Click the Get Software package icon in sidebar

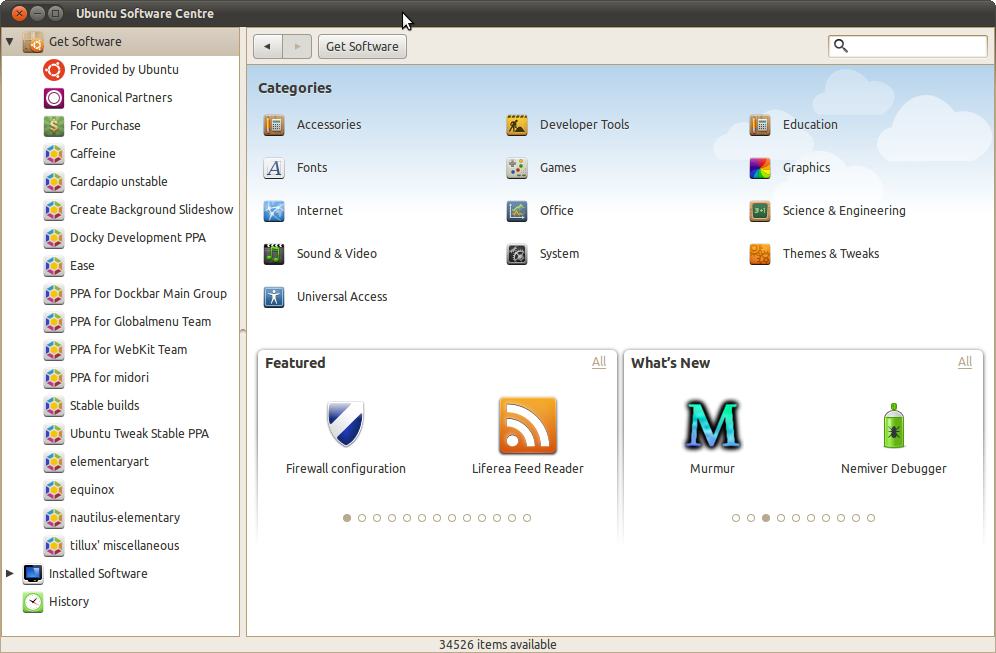click(33, 42)
